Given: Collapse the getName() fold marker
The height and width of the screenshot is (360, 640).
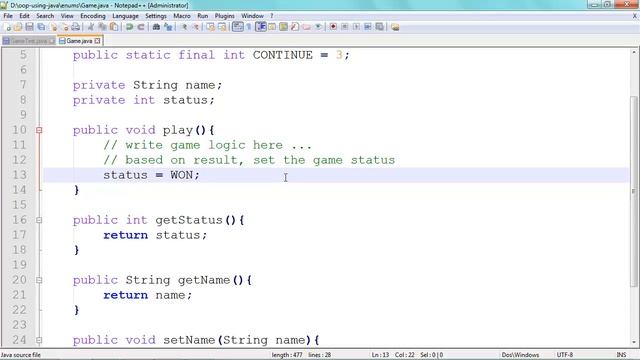Looking at the screenshot, I should pos(39,280).
